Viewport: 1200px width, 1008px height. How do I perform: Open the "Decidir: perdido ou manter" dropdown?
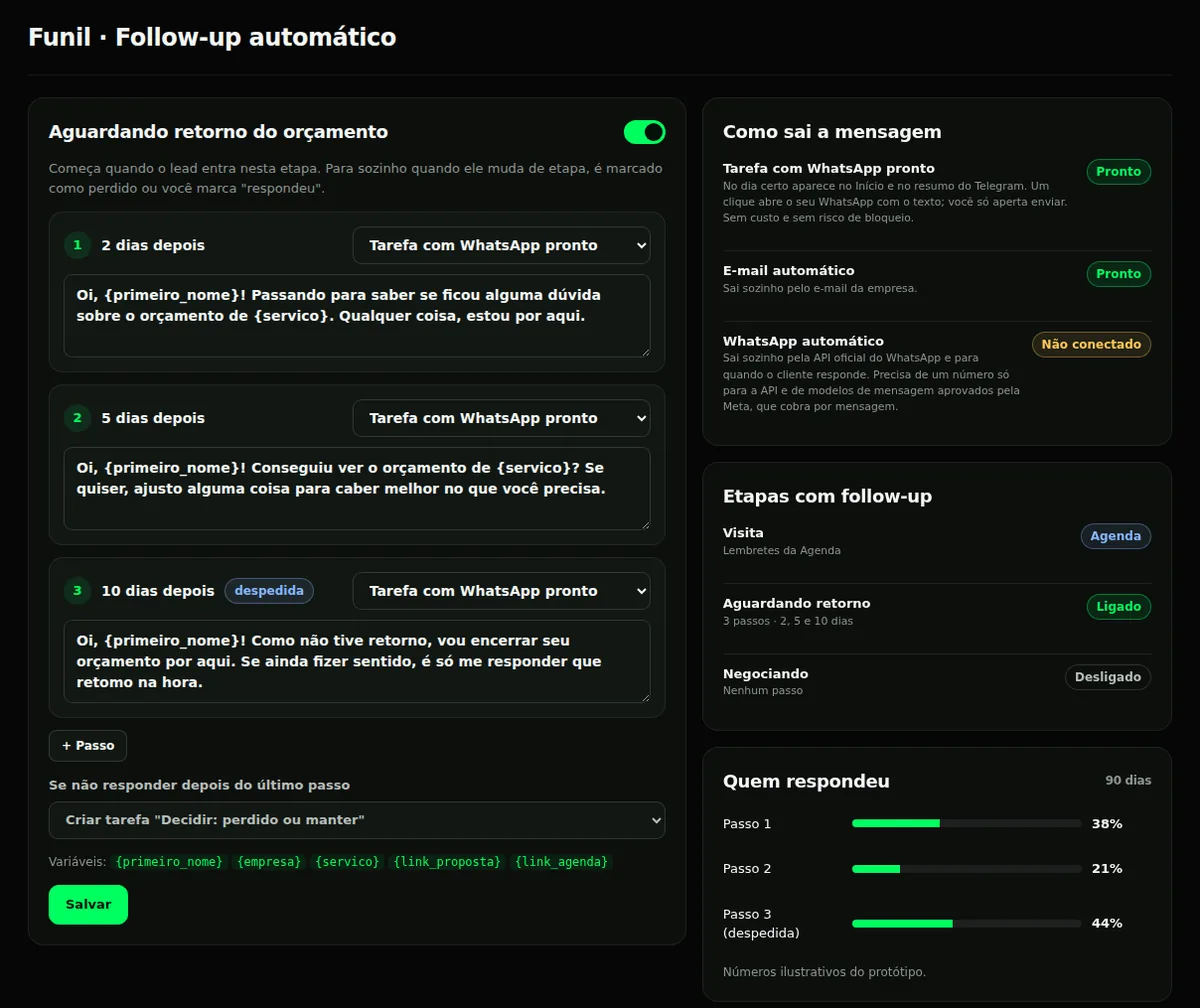[357, 820]
